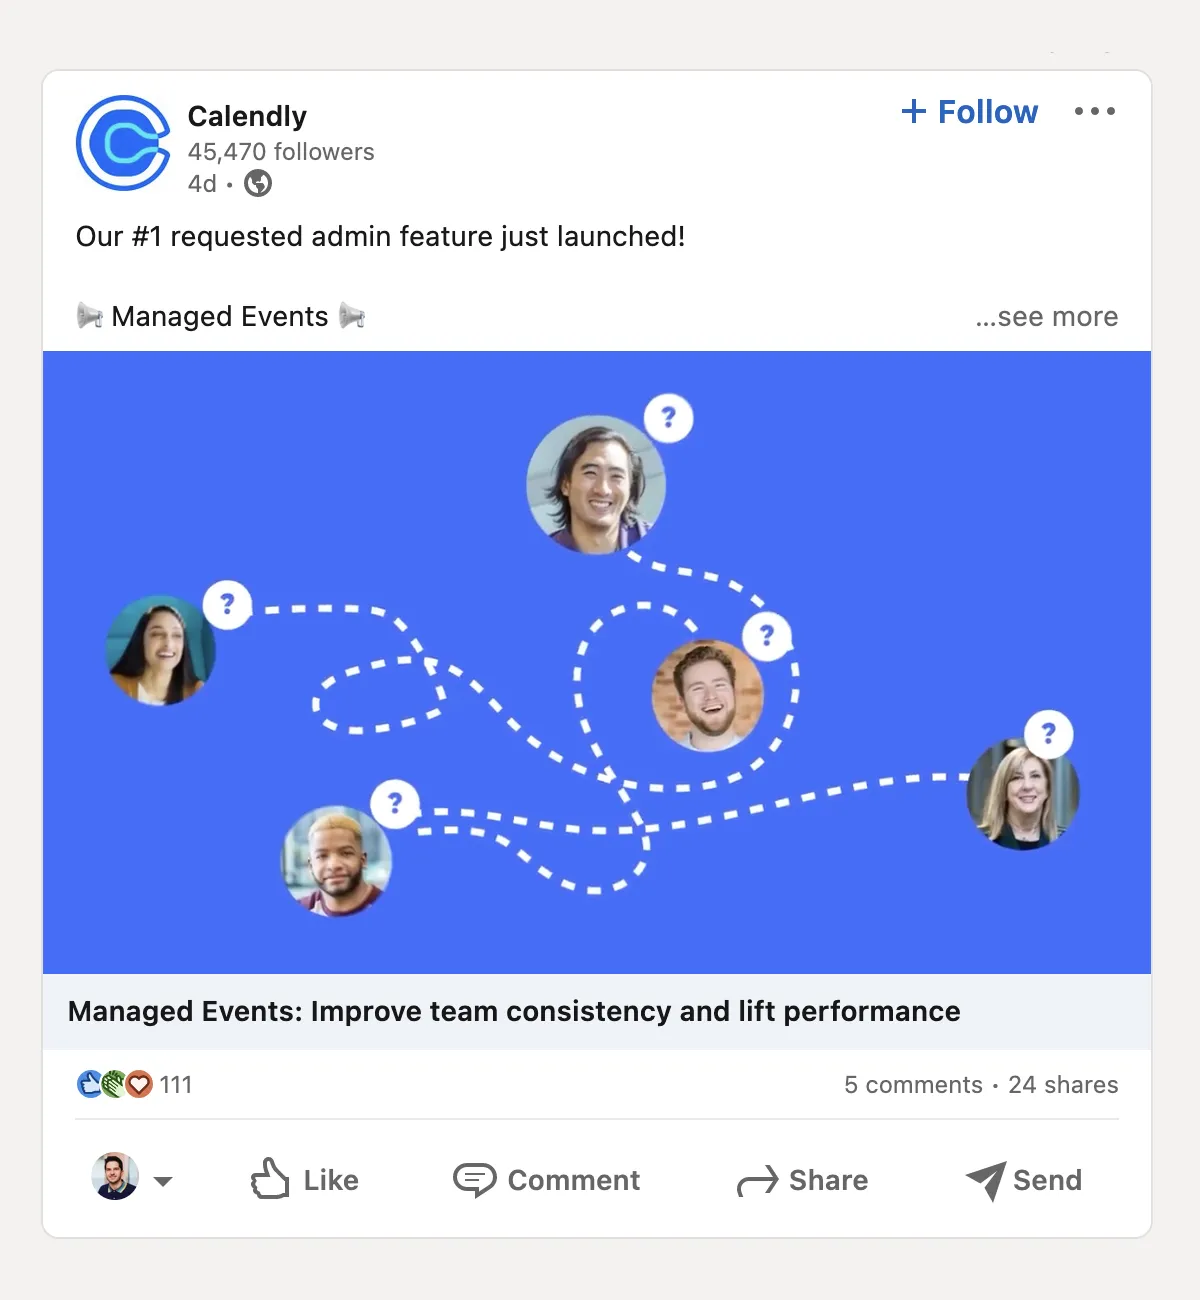View the 5 comments
1200x1300 pixels.
pyautogui.click(x=912, y=1084)
